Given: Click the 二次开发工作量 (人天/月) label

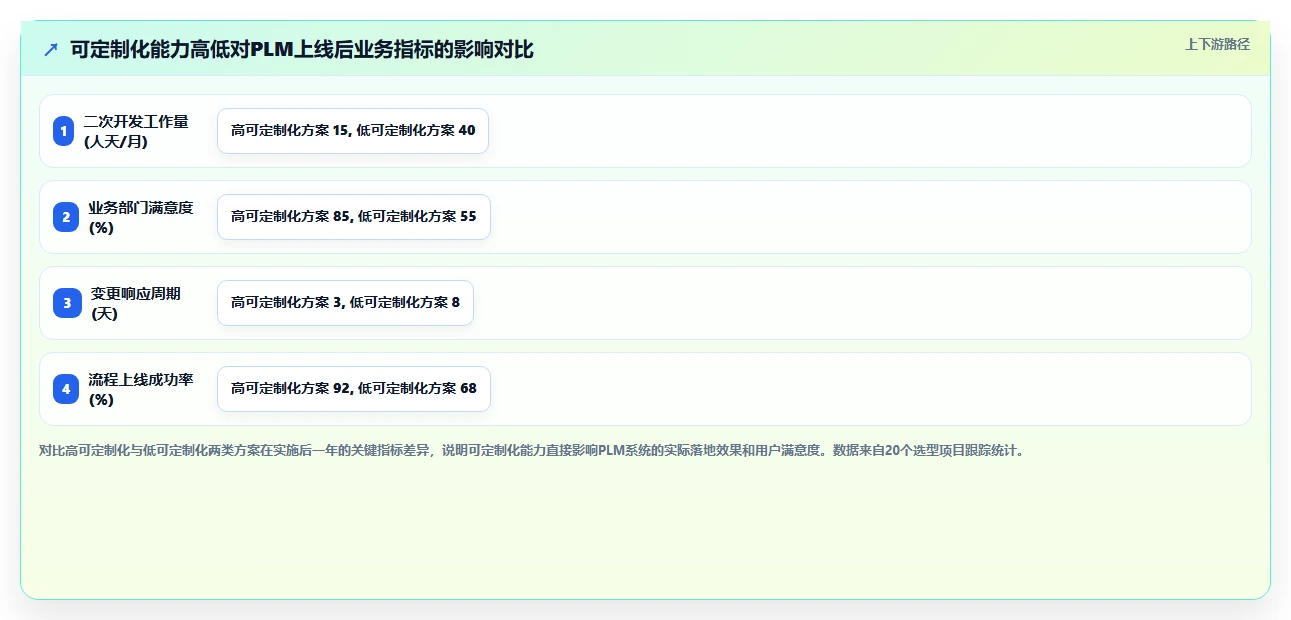Looking at the screenshot, I should (x=137, y=131).
